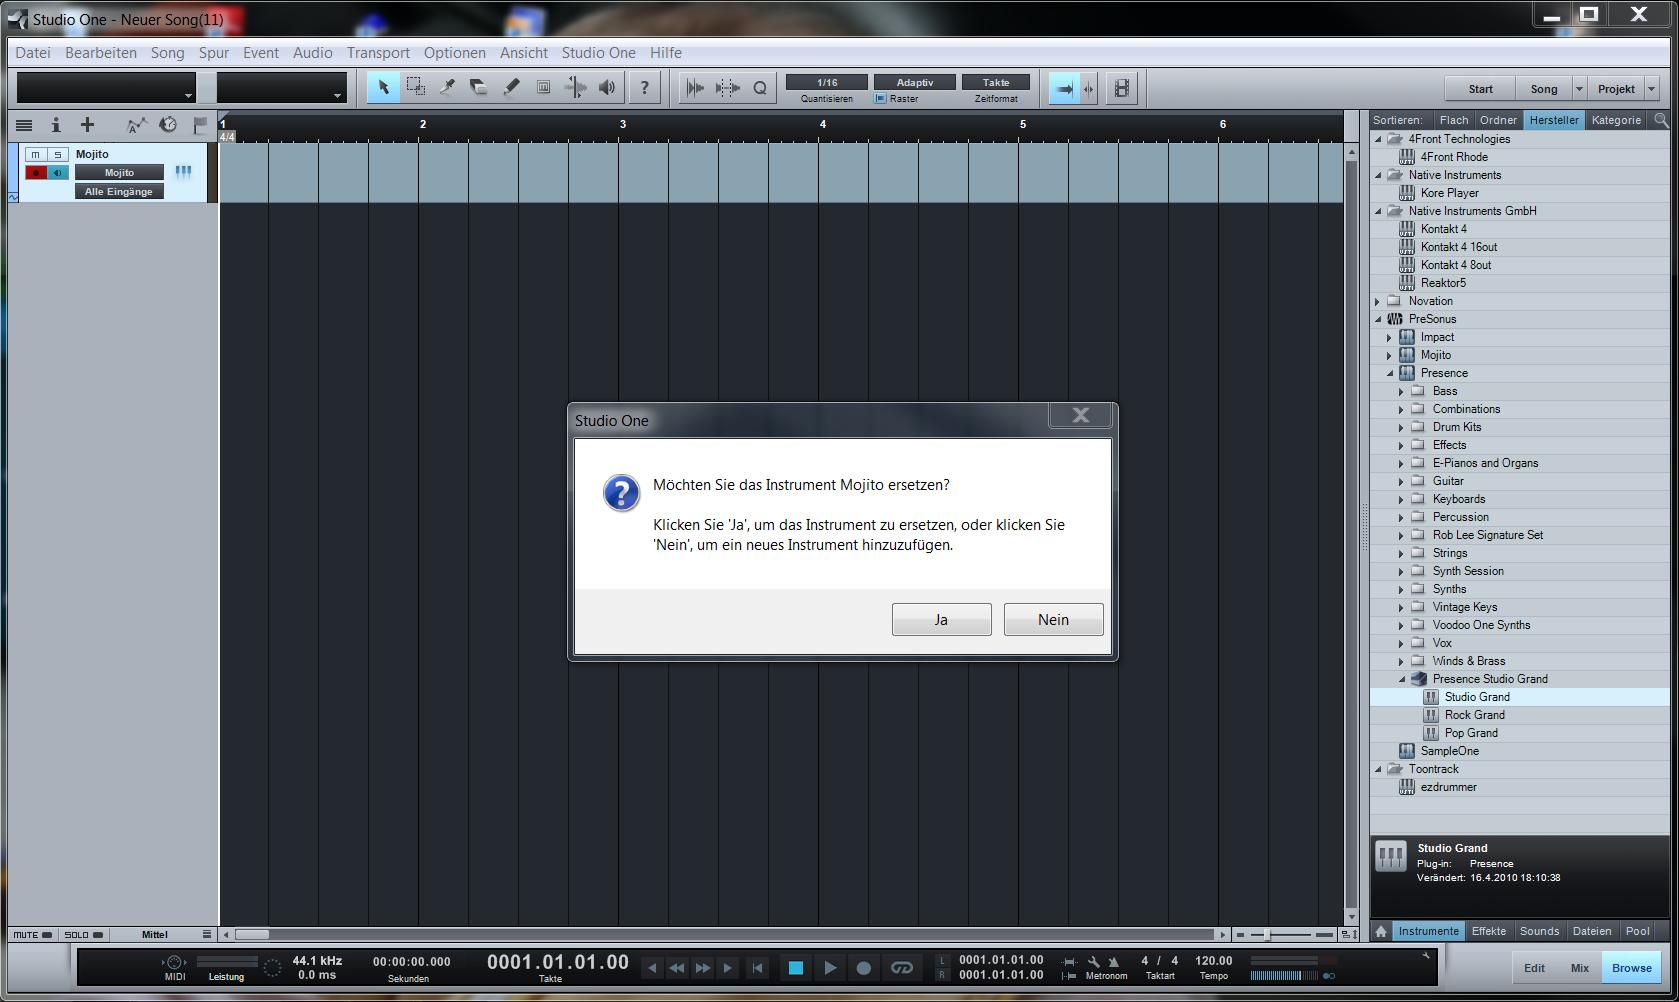The width and height of the screenshot is (1679, 1002).
Task: Solo the Mojito track
Action: pyautogui.click(x=58, y=154)
